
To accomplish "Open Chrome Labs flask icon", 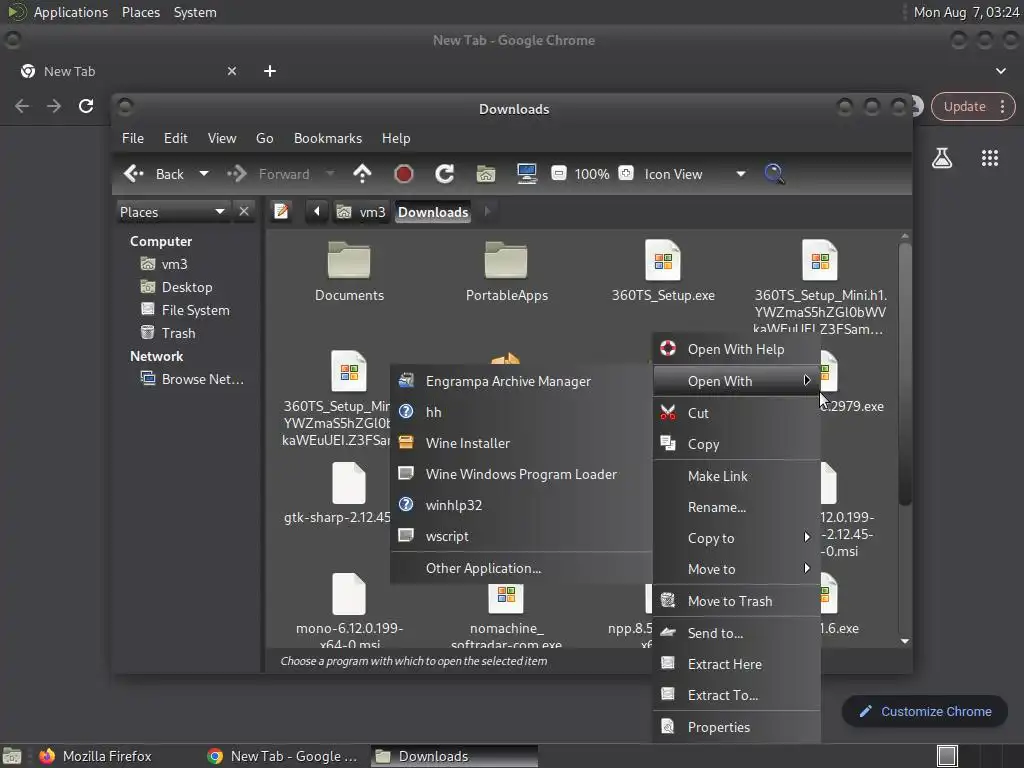I will 942,158.
